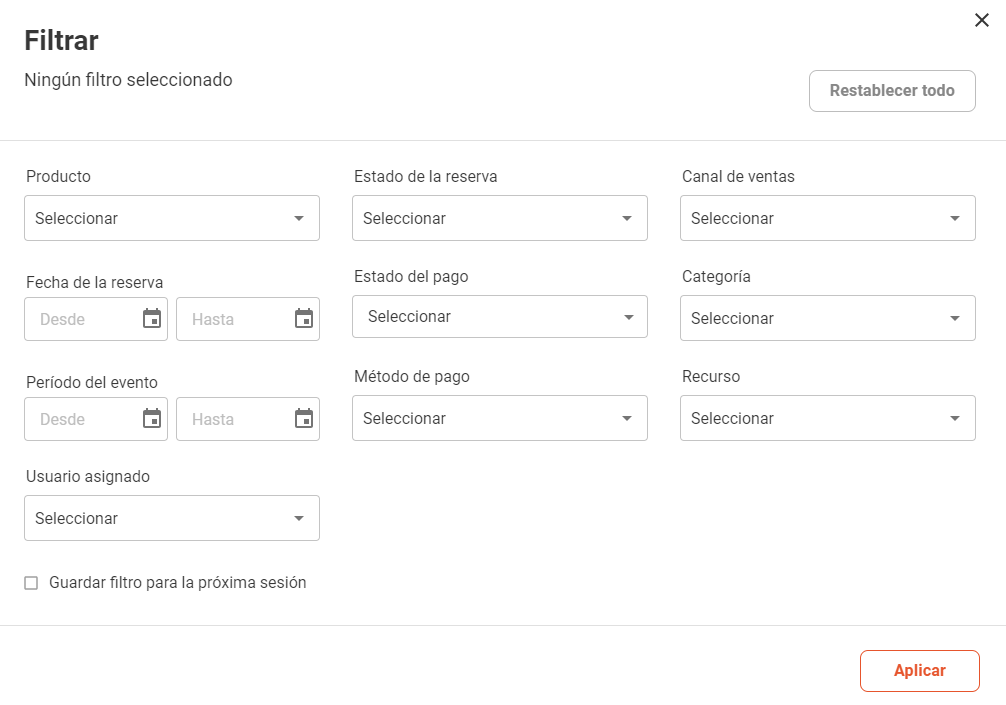Focus the Fecha de la reserva Desde field
This screenshot has height=705, width=1006.
click(x=82, y=319)
